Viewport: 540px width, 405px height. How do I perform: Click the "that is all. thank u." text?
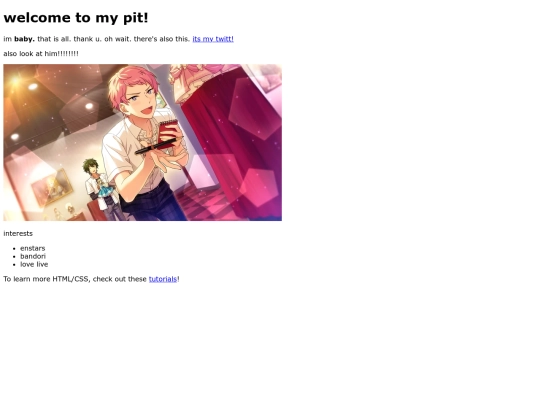(x=69, y=39)
